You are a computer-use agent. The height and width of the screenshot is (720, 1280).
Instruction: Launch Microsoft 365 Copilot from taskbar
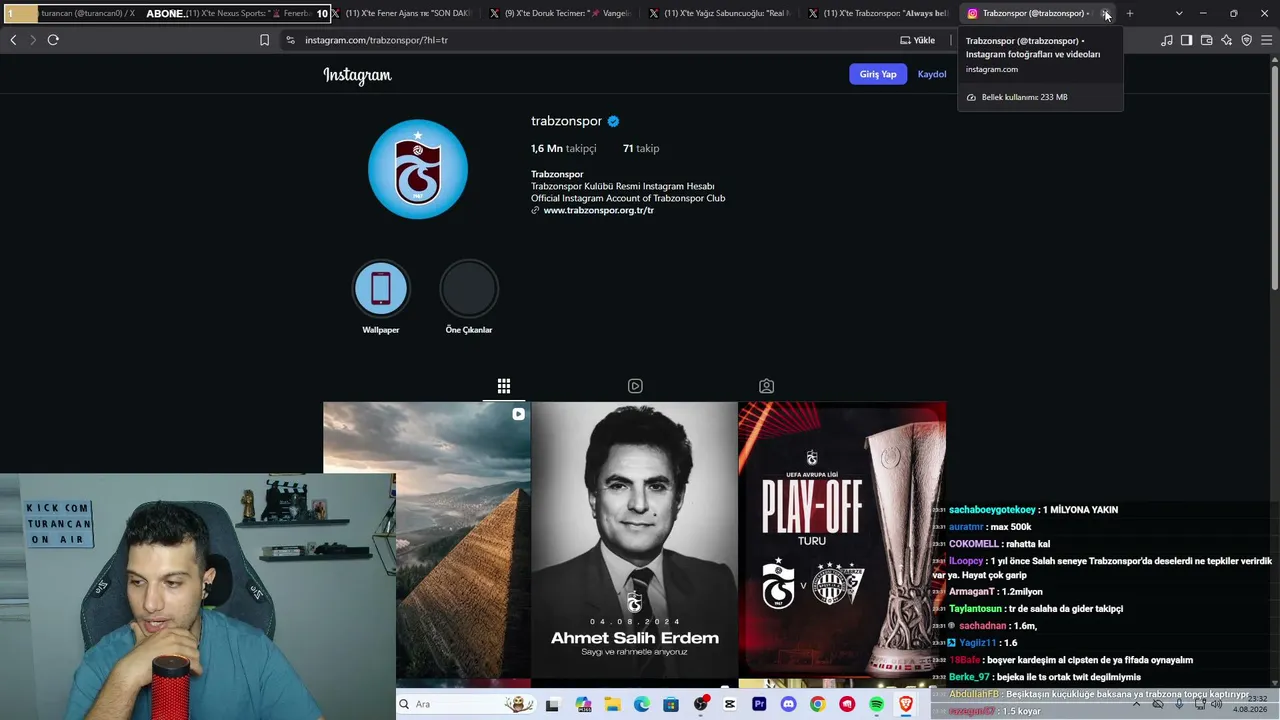(584, 705)
